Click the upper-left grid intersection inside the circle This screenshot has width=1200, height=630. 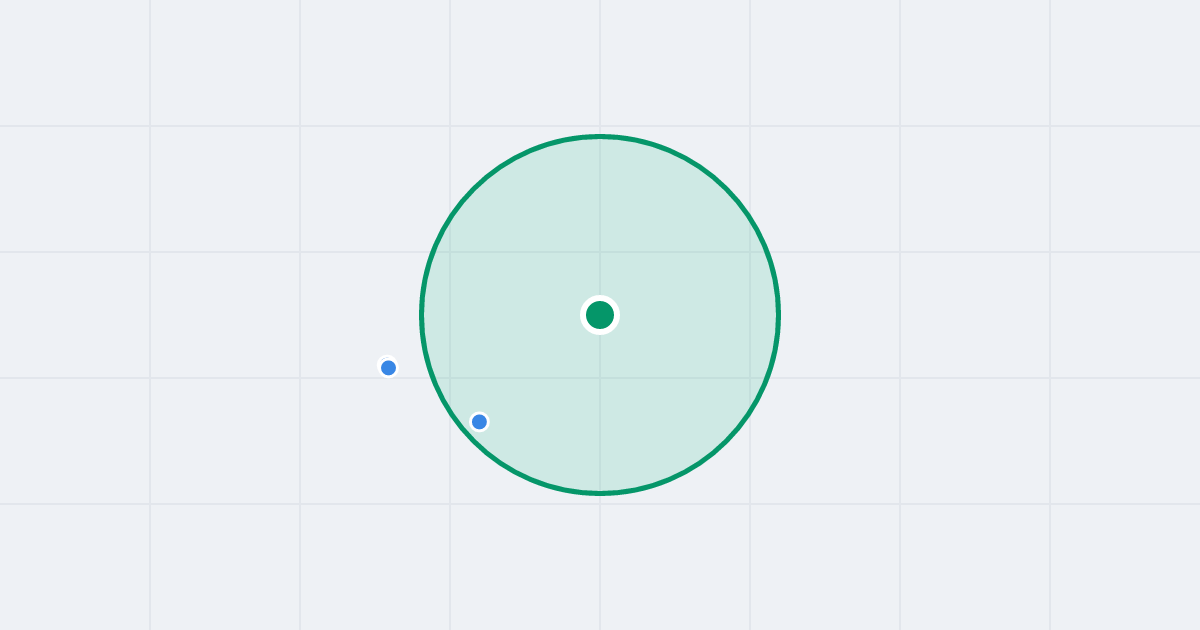tap(450, 252)
